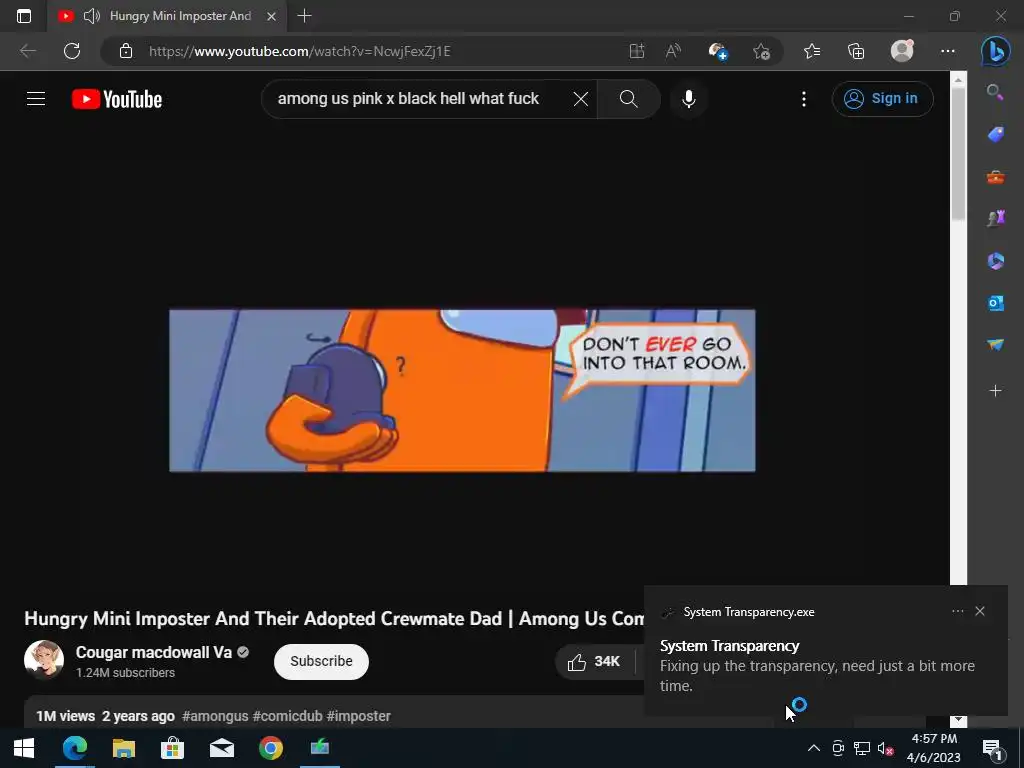Open the Cougar macdowall Va channel name
Screen dimensions: 1024x768
(153, 652)
